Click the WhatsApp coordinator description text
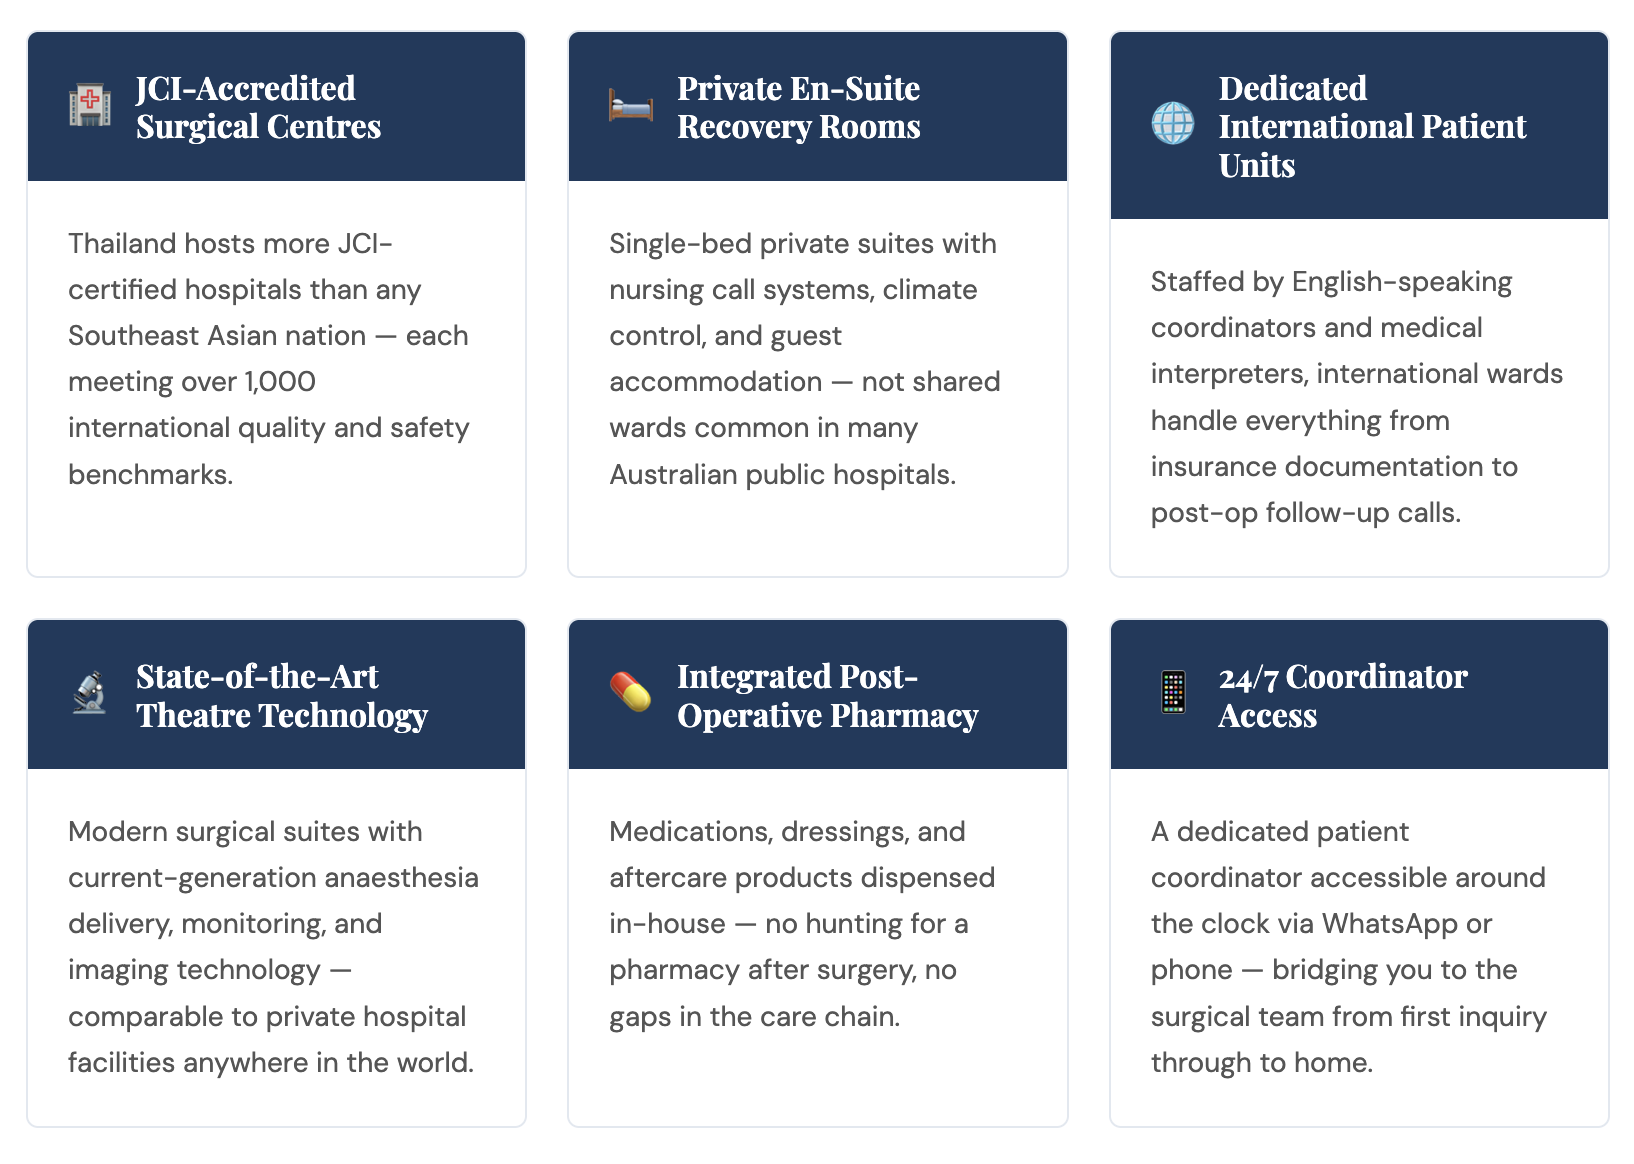This screenshot has height=1164, width=1634. coord(1349,947)
